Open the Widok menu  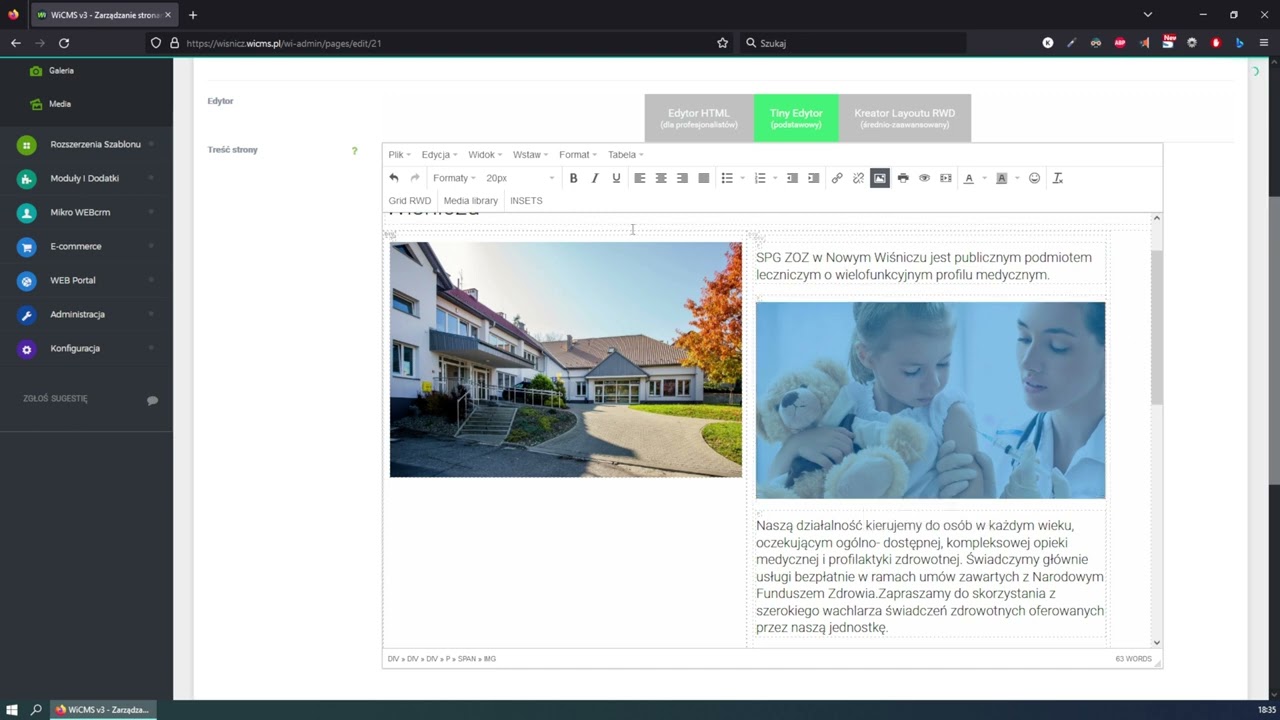485,155
